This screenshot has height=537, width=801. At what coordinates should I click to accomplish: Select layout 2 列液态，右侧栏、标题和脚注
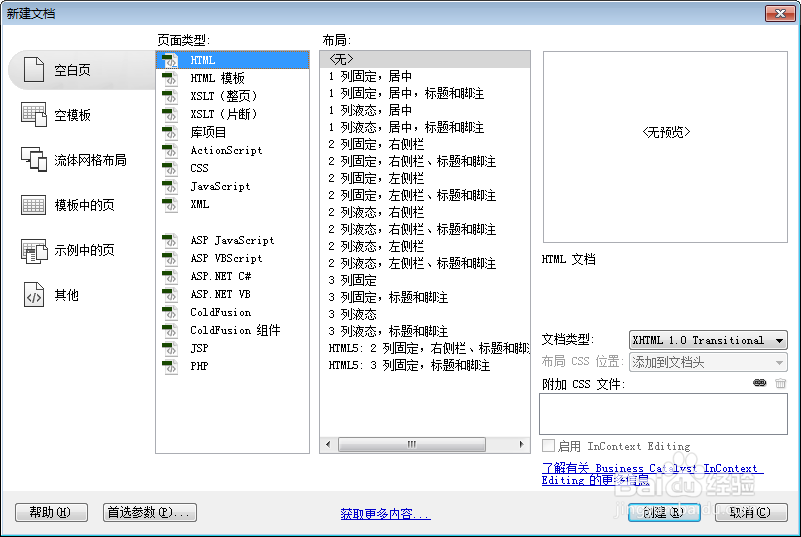pyautogui.click(x=425, y=229)
